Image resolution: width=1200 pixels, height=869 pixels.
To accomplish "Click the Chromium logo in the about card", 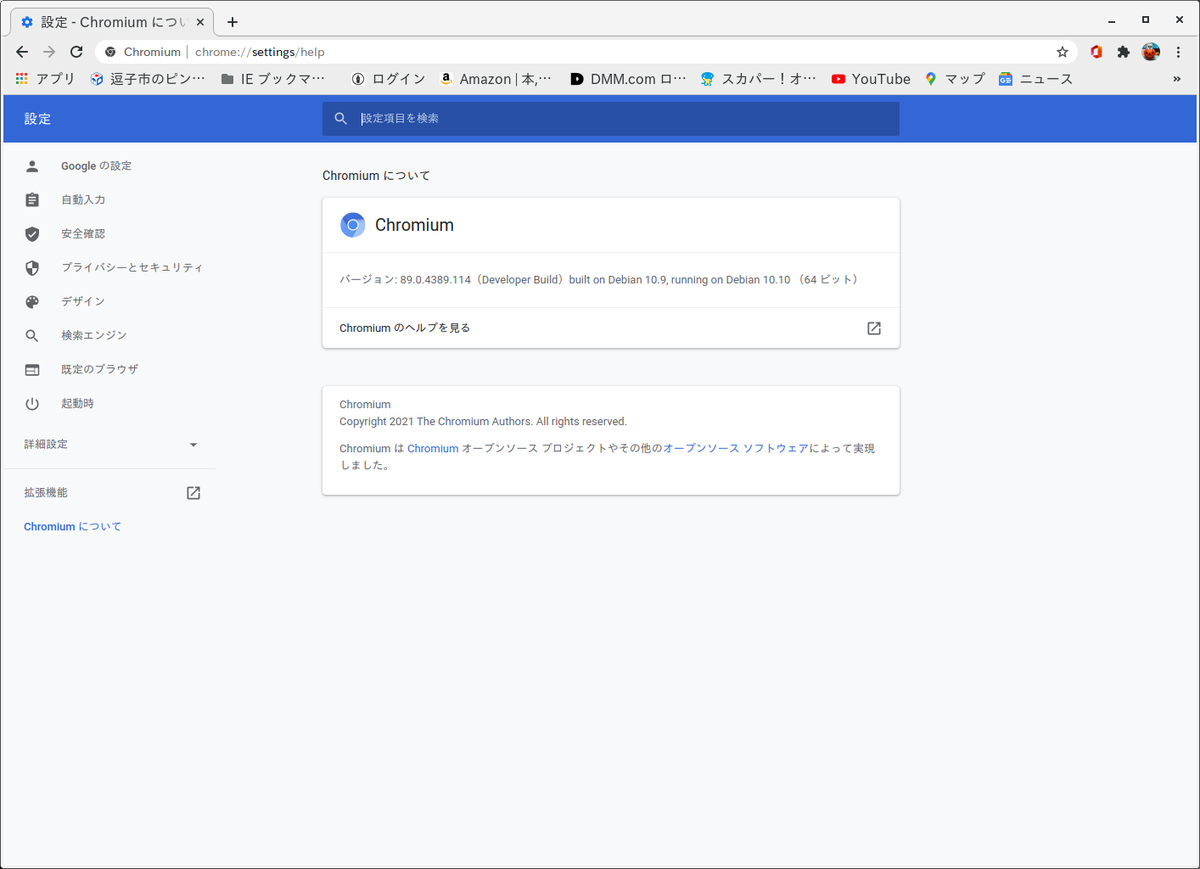I will point(352,225).
